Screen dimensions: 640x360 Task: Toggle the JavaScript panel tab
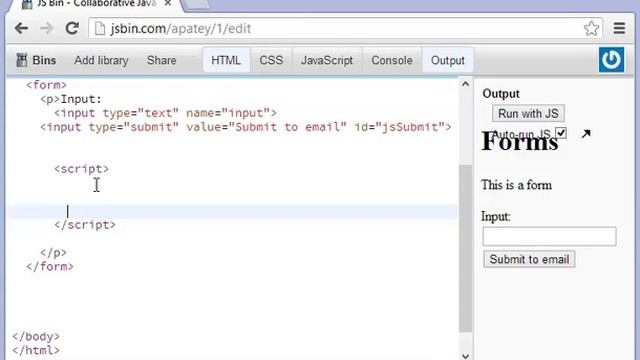[x=327, y=60]
